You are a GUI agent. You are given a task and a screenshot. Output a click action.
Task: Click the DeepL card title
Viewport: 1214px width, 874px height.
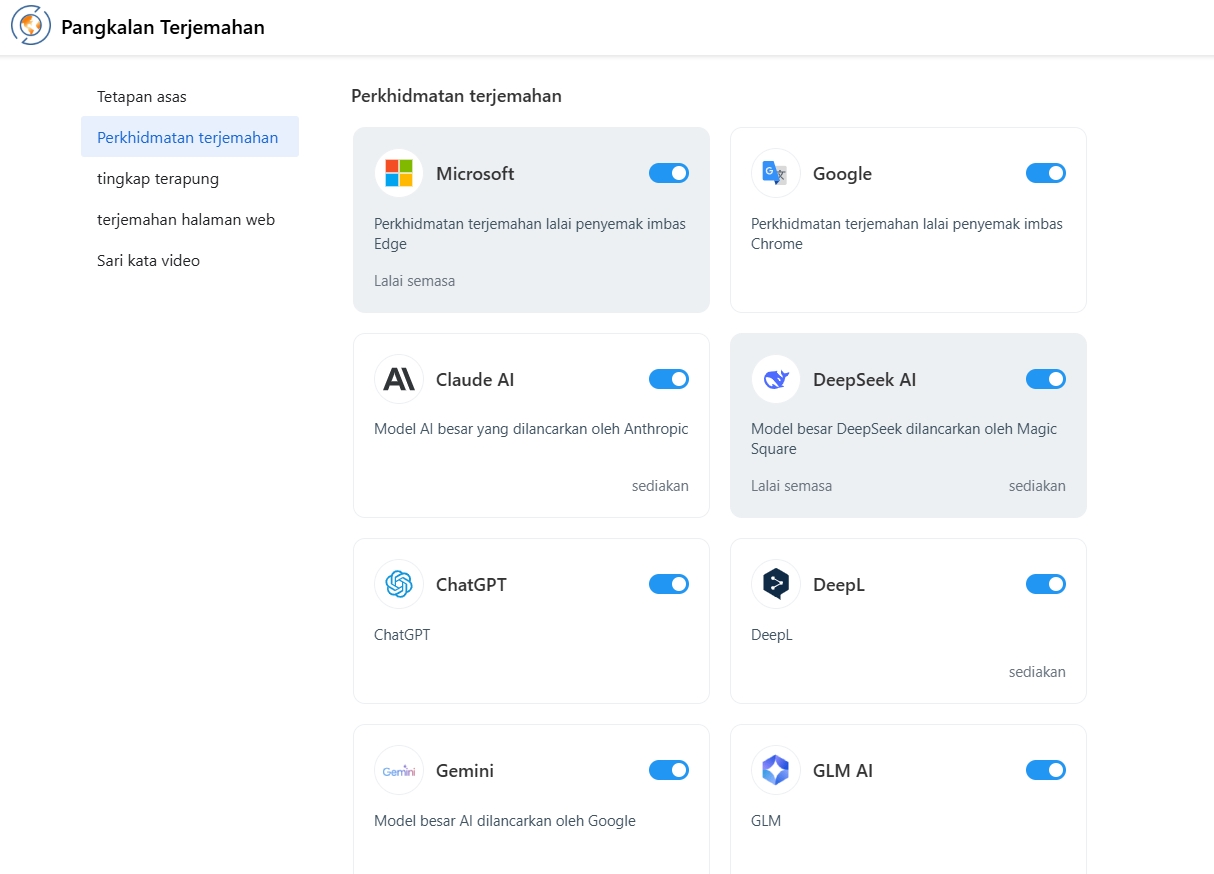coord(839,584)
